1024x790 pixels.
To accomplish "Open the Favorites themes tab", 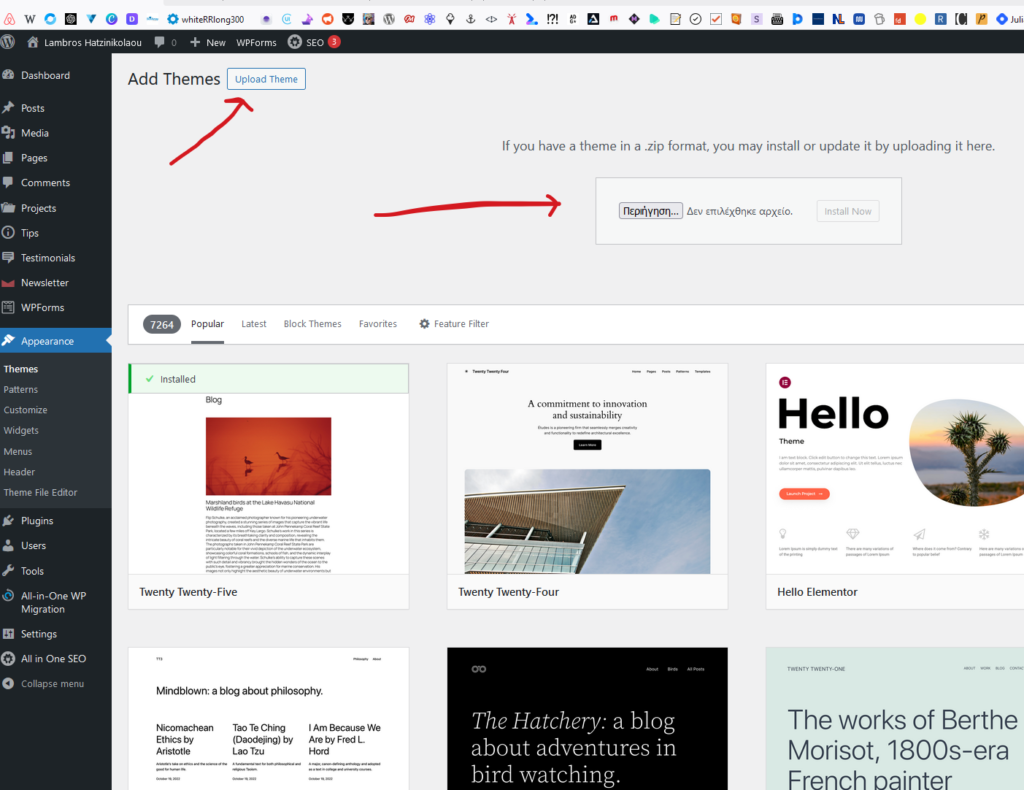I will [x=378, y=324].
